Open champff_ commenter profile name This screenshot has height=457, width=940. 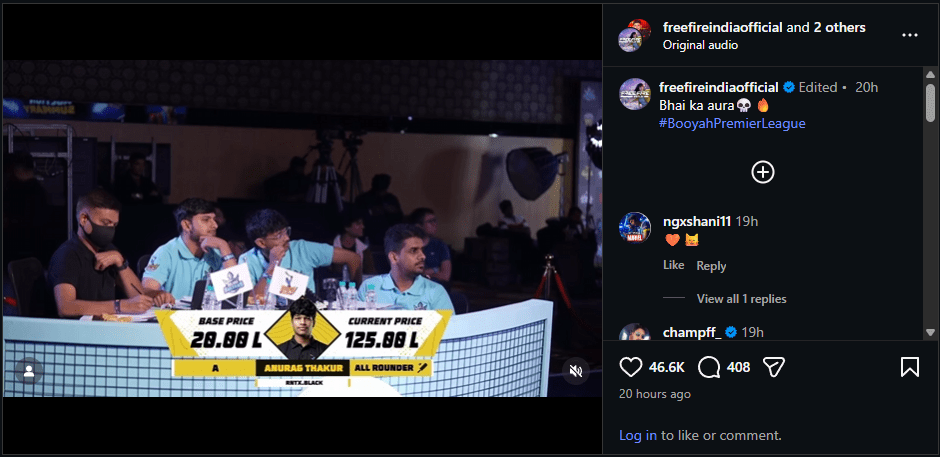(692, 332)
